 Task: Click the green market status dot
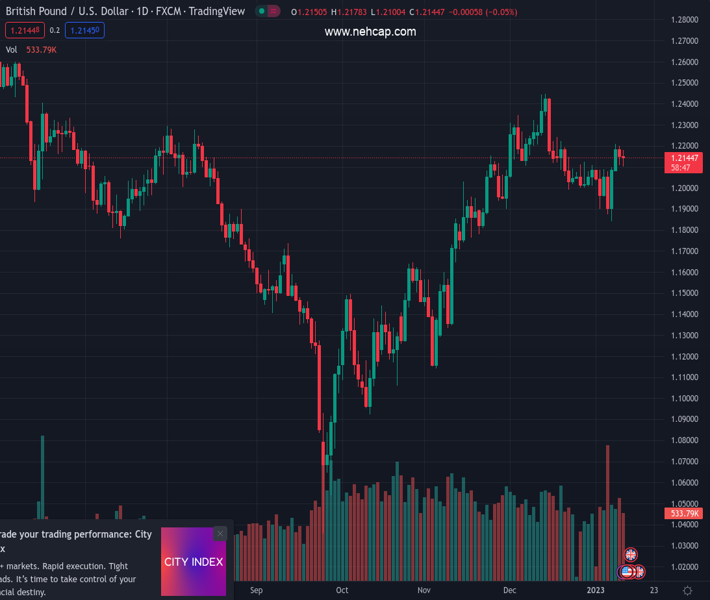point(262,12)
